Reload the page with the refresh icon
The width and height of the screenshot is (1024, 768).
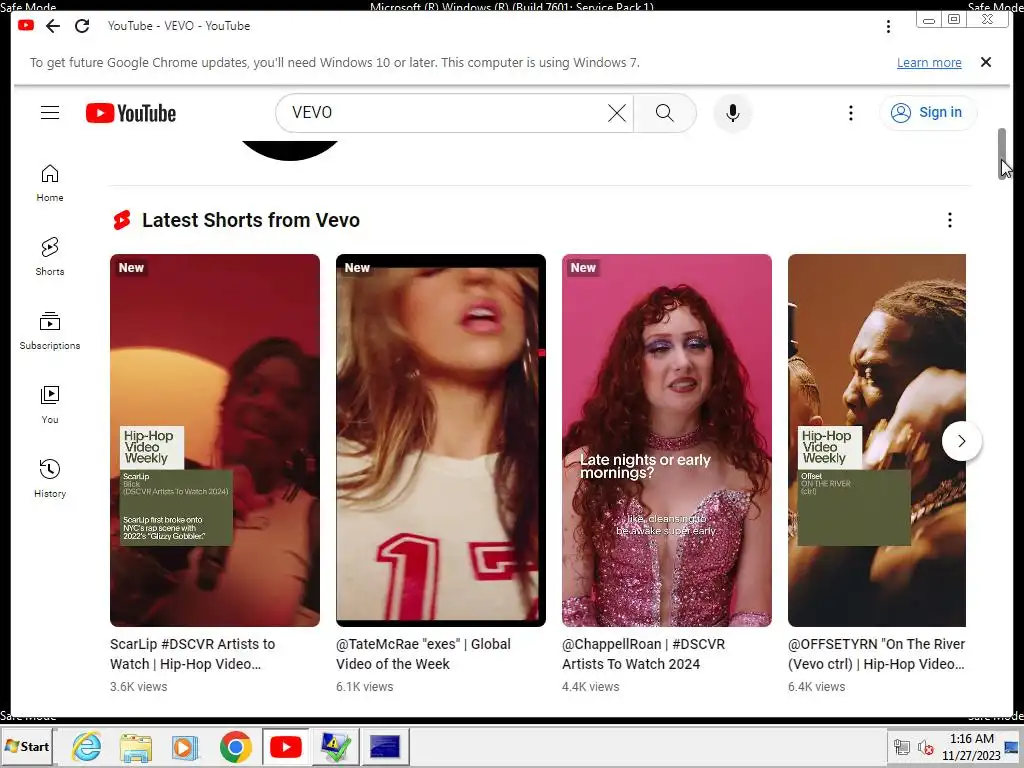[x=82, y=26]
